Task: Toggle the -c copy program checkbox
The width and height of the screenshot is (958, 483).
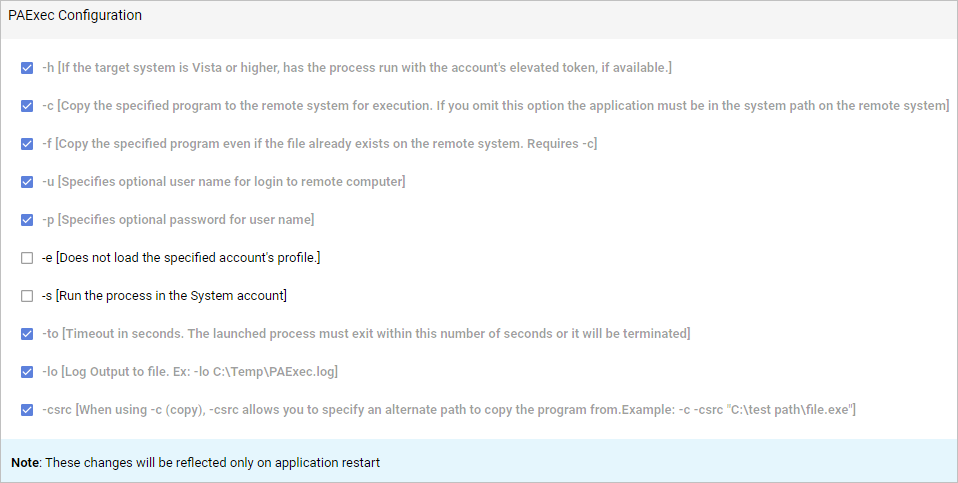Action: tap(27, 106)
